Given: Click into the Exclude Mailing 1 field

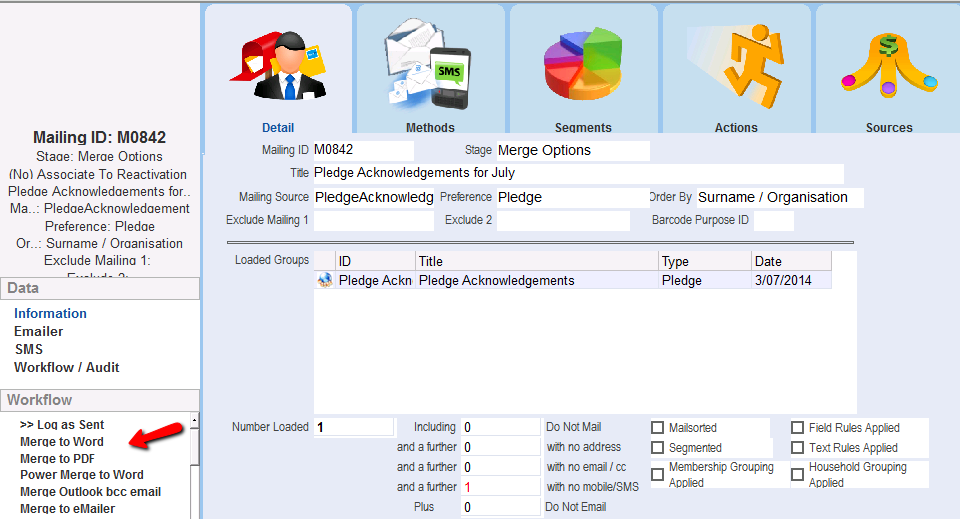Looking at the screenshot, I should [x=373, y=220].
